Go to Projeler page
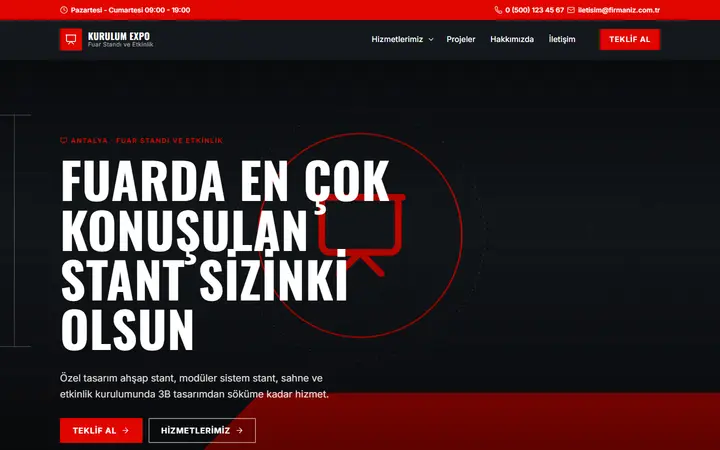The image size is (720, 450). [461, 39]
